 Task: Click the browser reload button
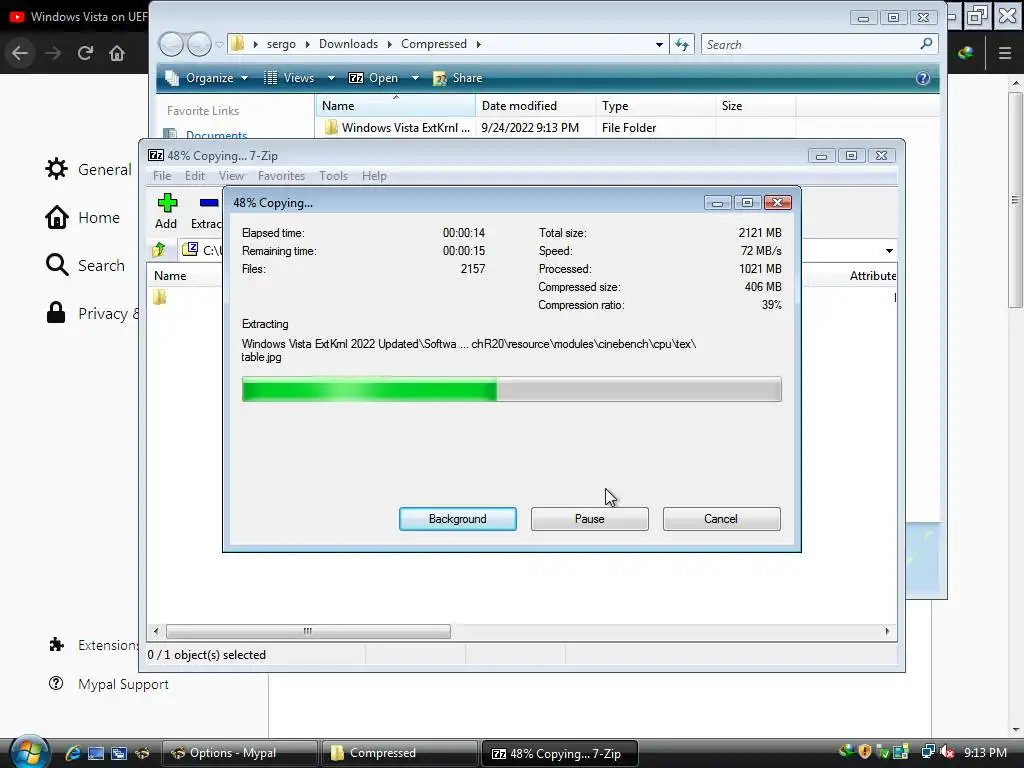point(85,53)
